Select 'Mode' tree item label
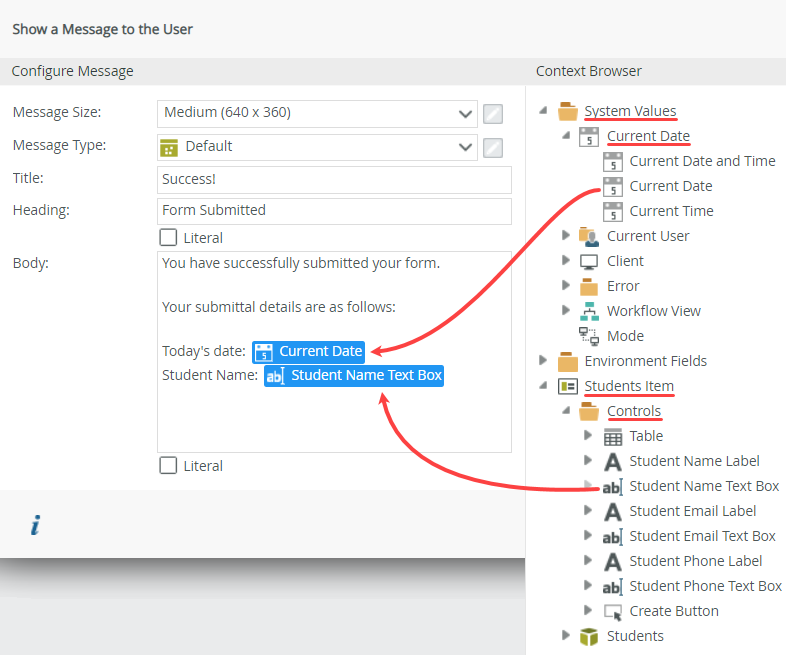Image resolution: width=786 pixels, height=655 pixels. pyautogui.click(x=625, y=336)
